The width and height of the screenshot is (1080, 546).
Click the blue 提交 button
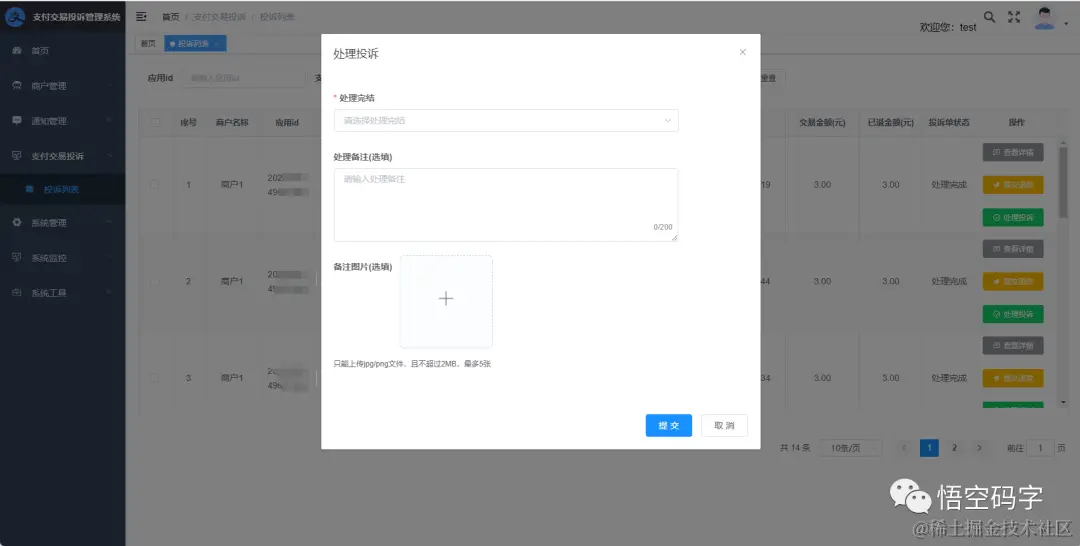pos(668,426)
